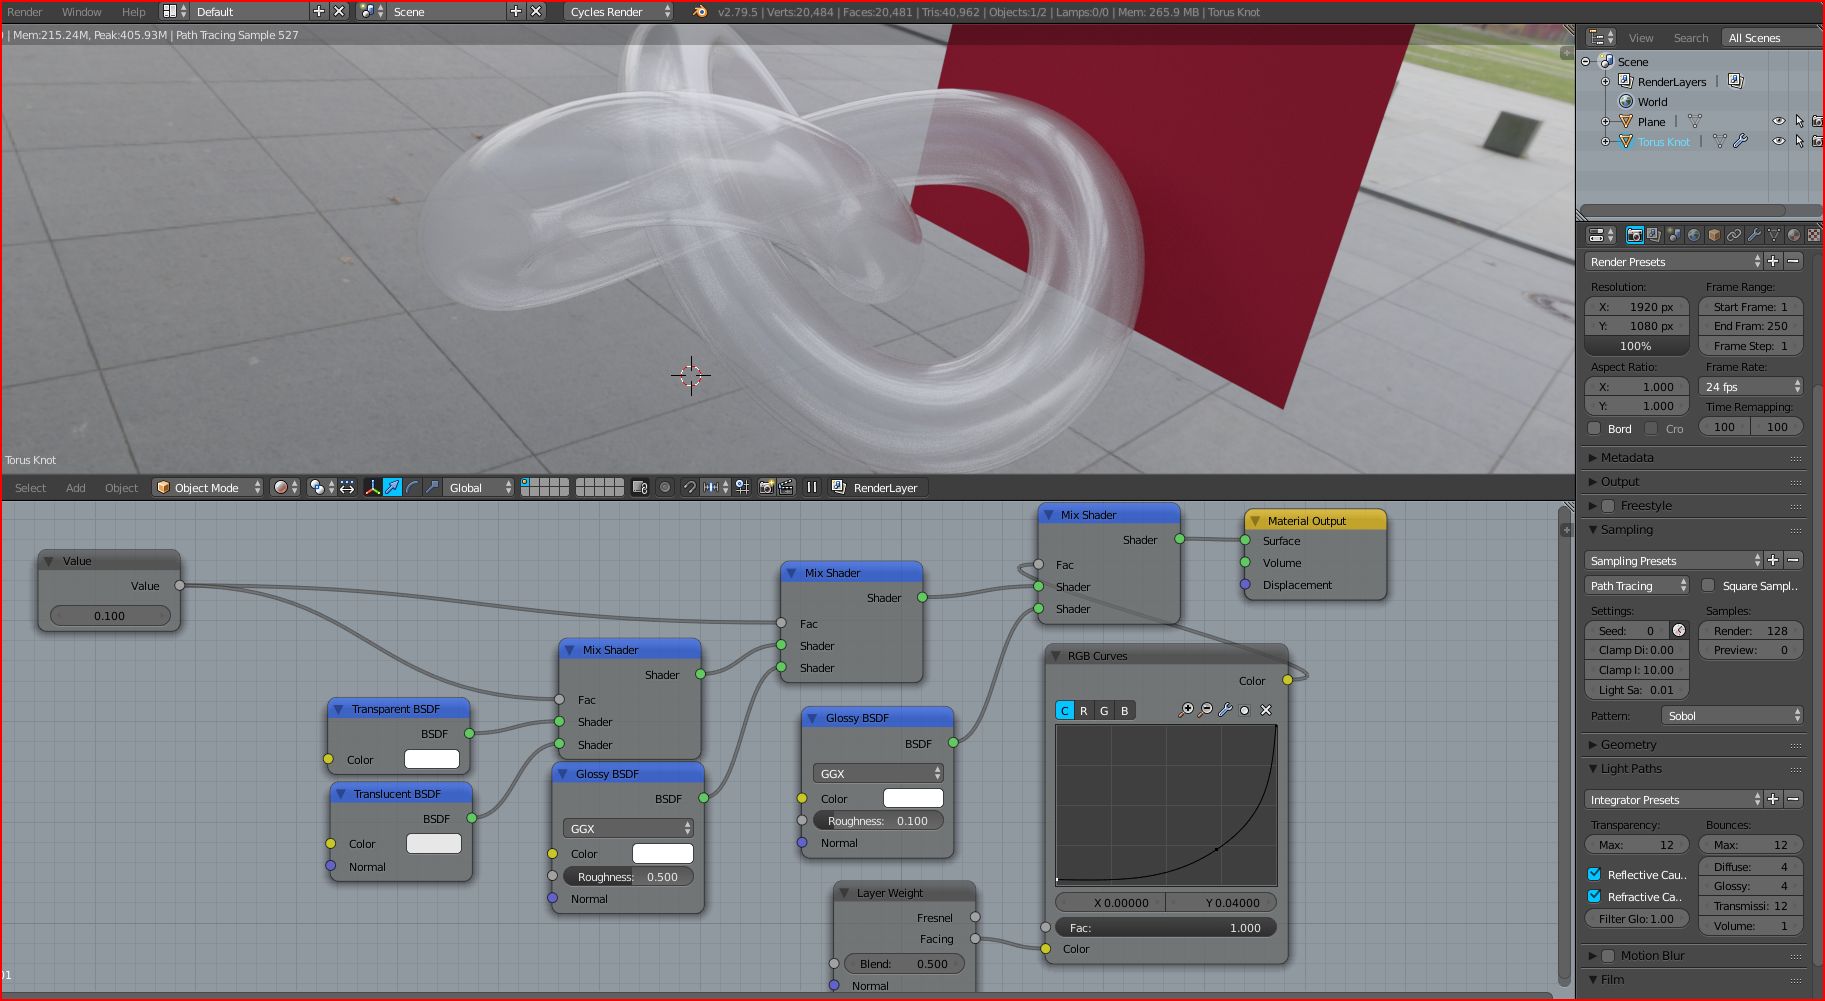Screen dimensions: 1825x1001
Task: Click the random seed clock icon
Action: coord(1679,630)
